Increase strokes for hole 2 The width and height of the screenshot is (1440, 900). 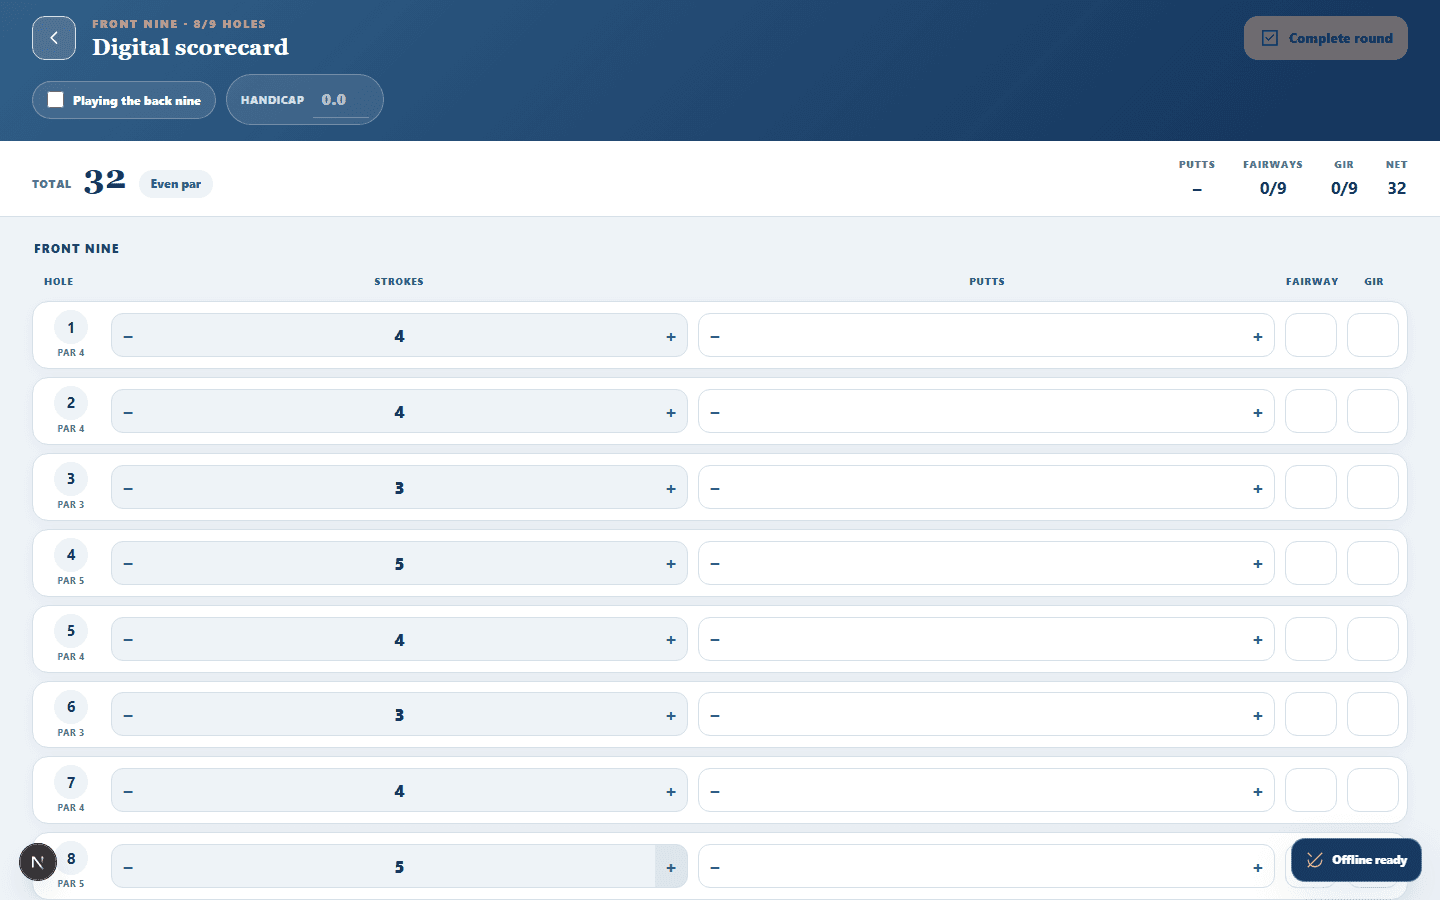(x=671, y=412)
